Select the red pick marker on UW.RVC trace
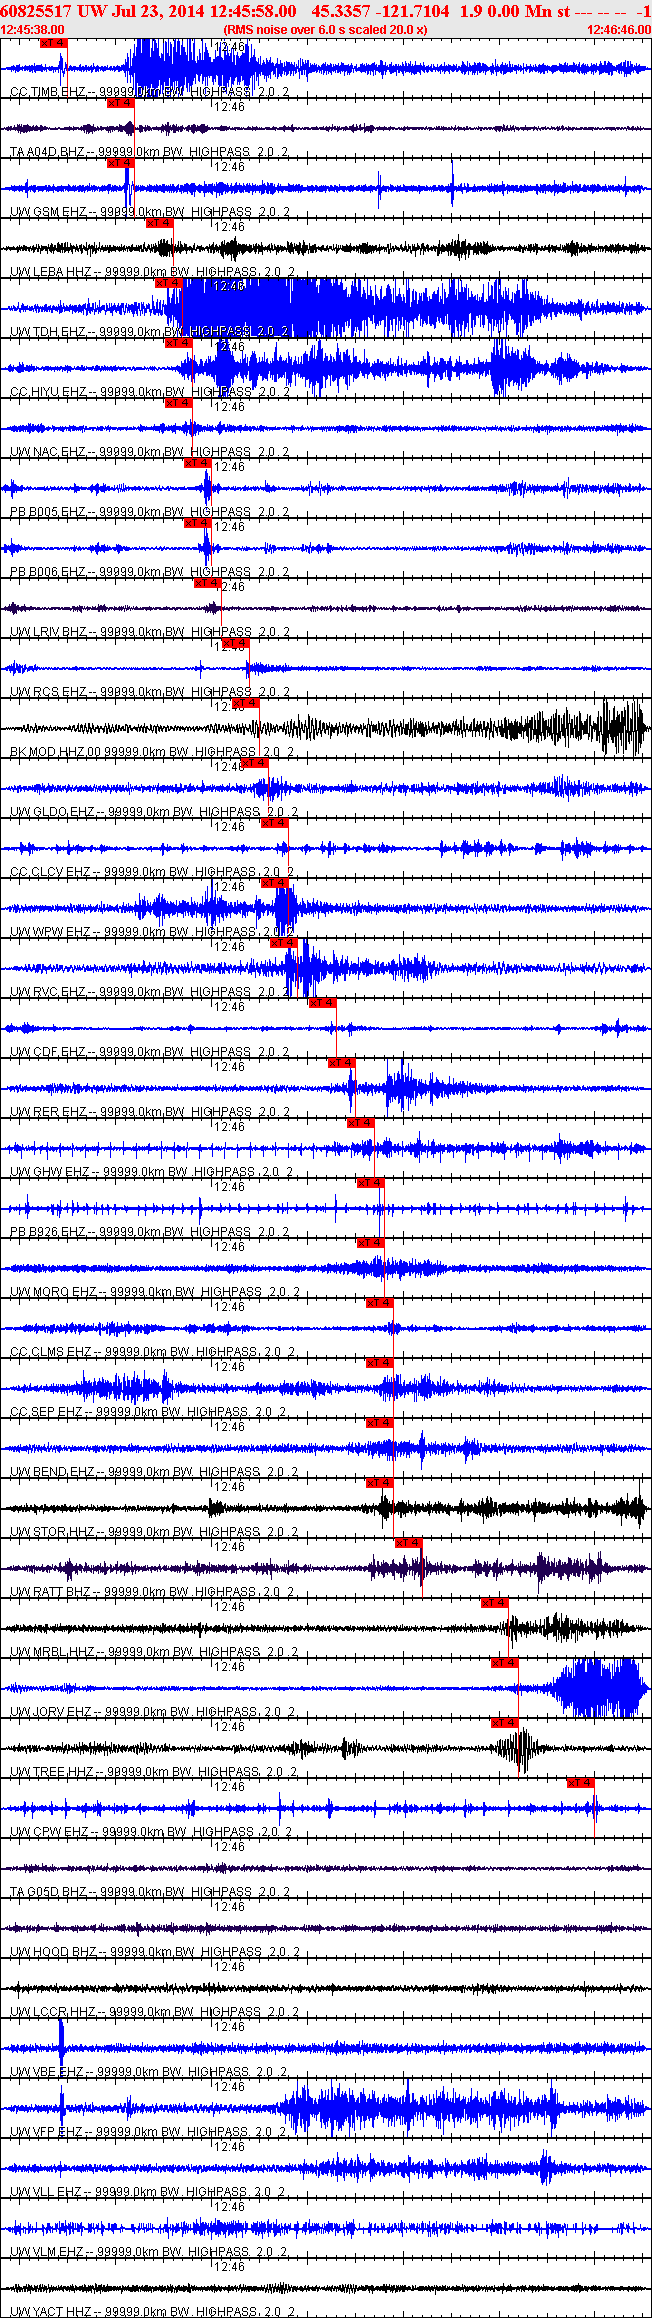Screen dimensions: 652x2318 point(283,943)
